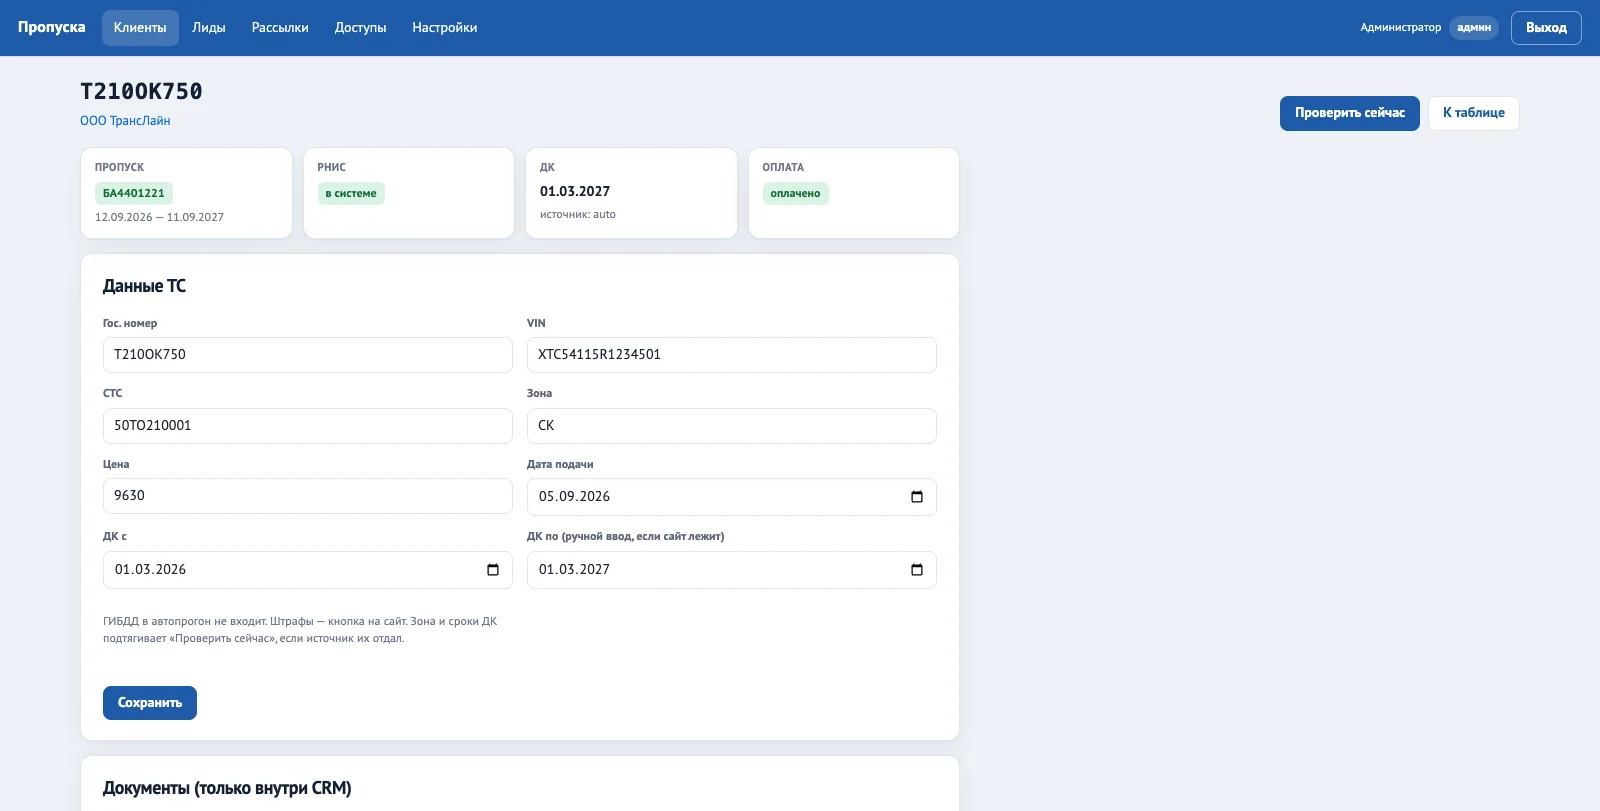1600x811 pixels.
Task: Click the ДК card date 01.03.2027
Action: (x=575, y=191)
